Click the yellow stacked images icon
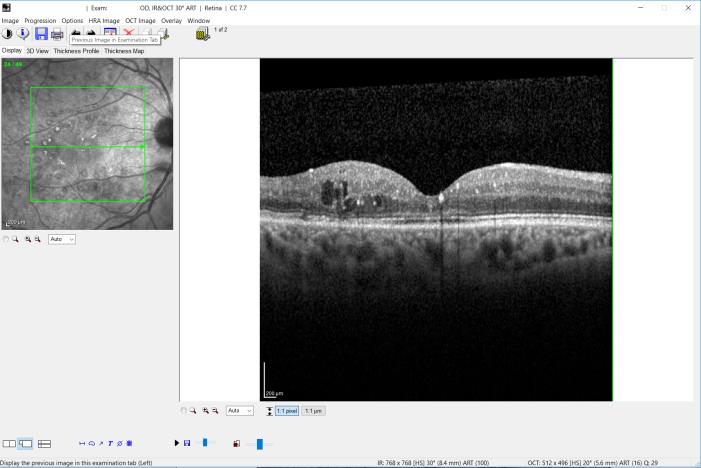701x468 pixels. coord(203,34)
